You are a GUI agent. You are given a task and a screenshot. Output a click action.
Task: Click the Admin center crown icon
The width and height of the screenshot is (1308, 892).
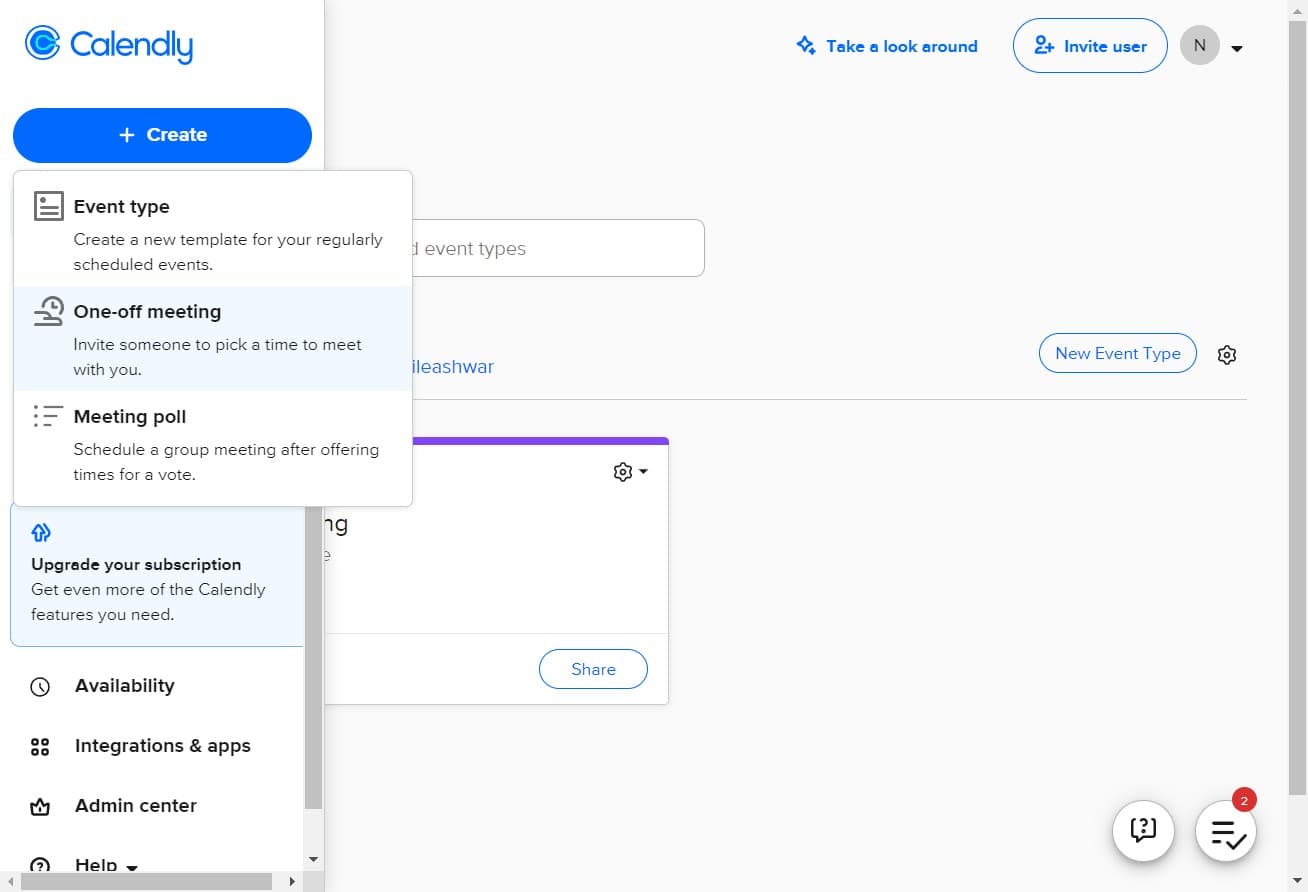40,806
